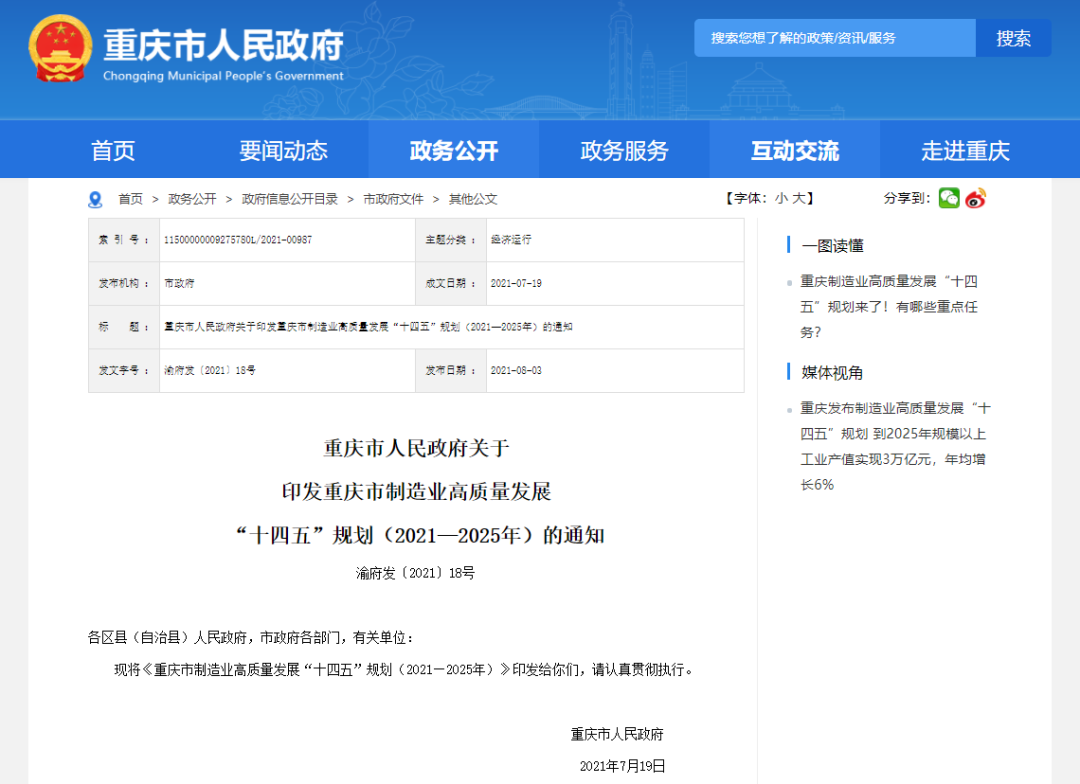Go to the 政务服务 section

tap(623, 149)
